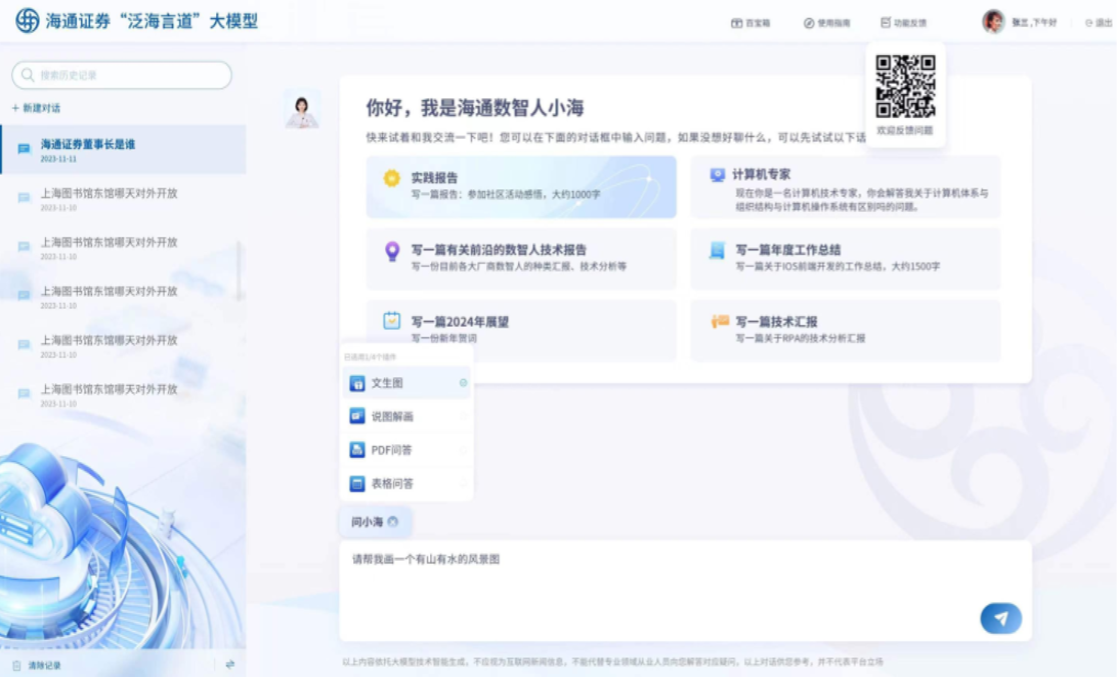Toggle the 文生图 selection radio
Image resolution: width=1117 pixels, height=677 pixels.
(463, 383)
